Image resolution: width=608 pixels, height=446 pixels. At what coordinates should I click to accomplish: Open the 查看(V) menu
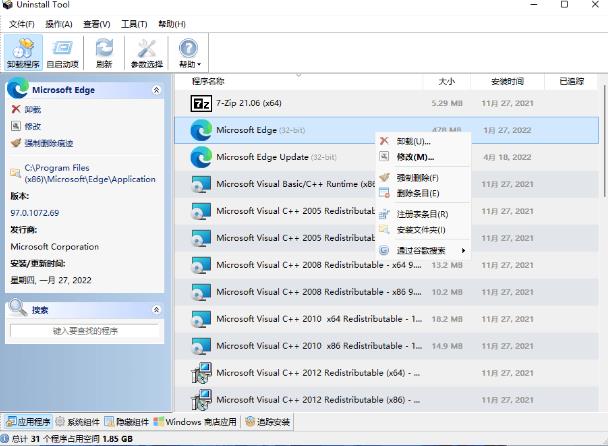click(97, 24)
